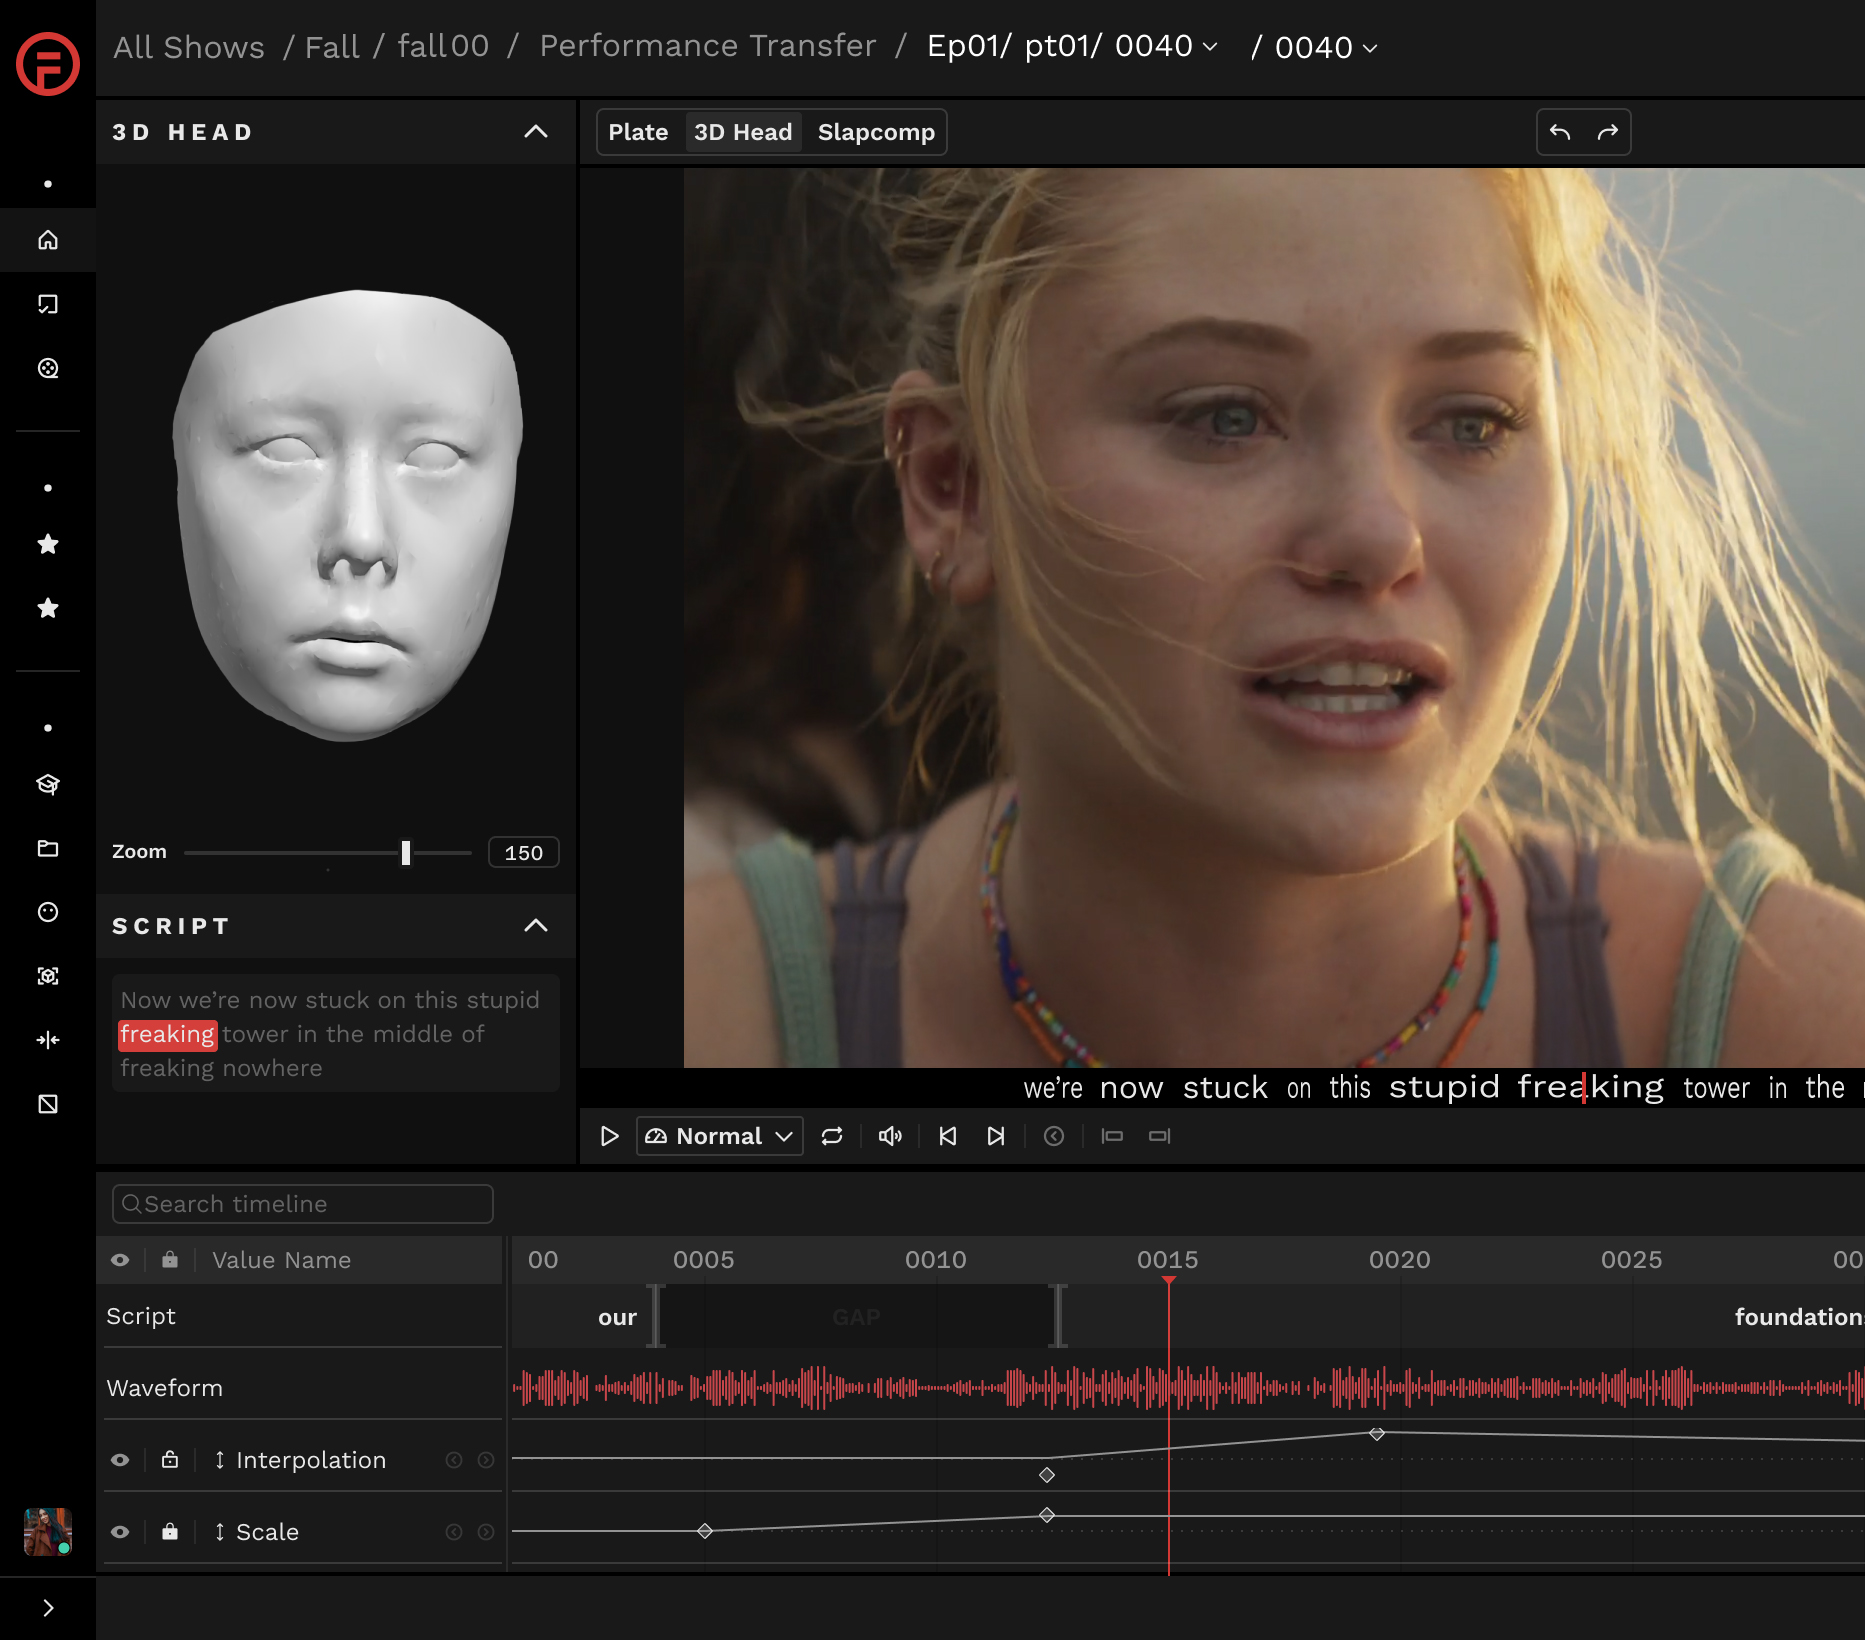Switch to the Plate view tab

(x=638, y=132)
